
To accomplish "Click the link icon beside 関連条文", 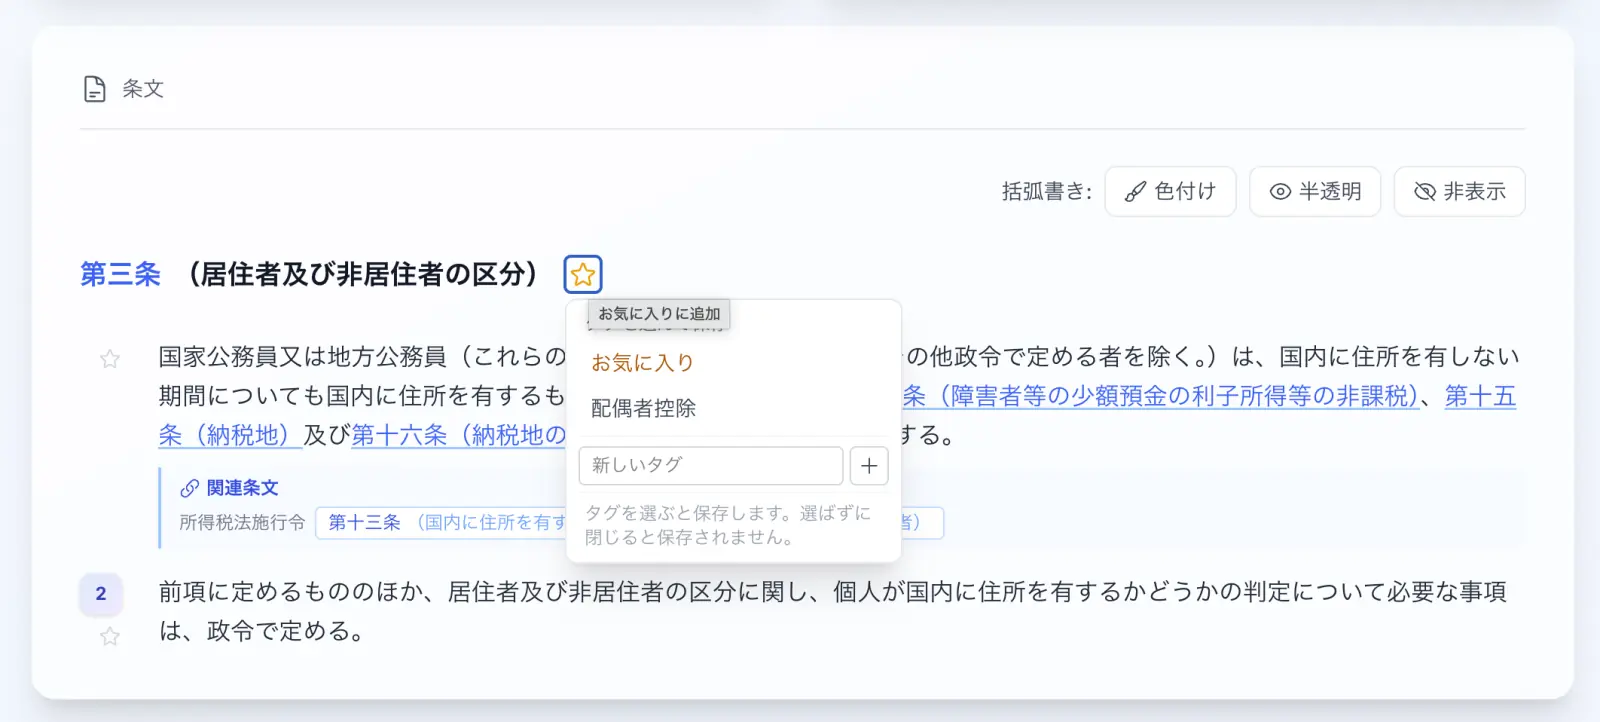I will point(189,488).
